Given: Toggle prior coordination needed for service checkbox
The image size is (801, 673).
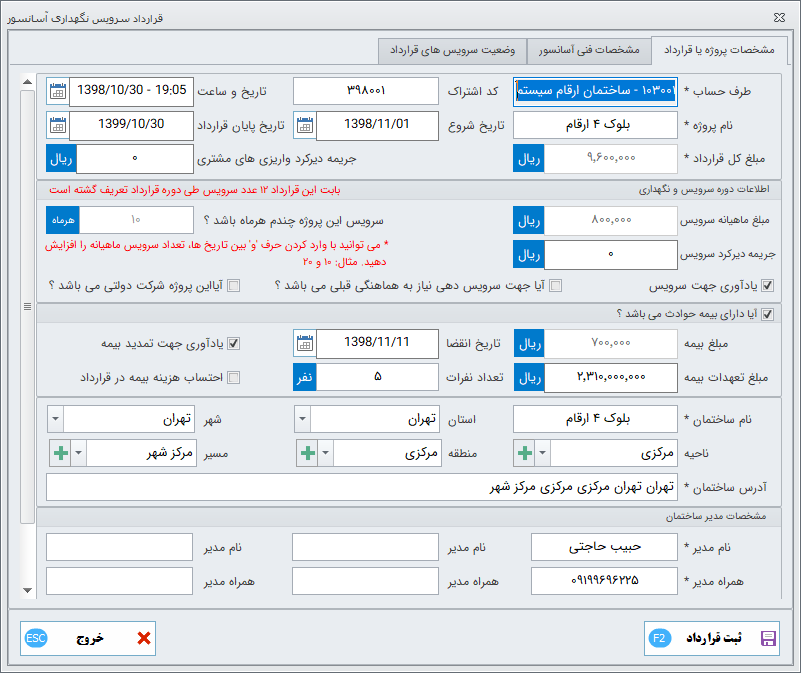Looking at the screenshot, I should coord(555,286).
